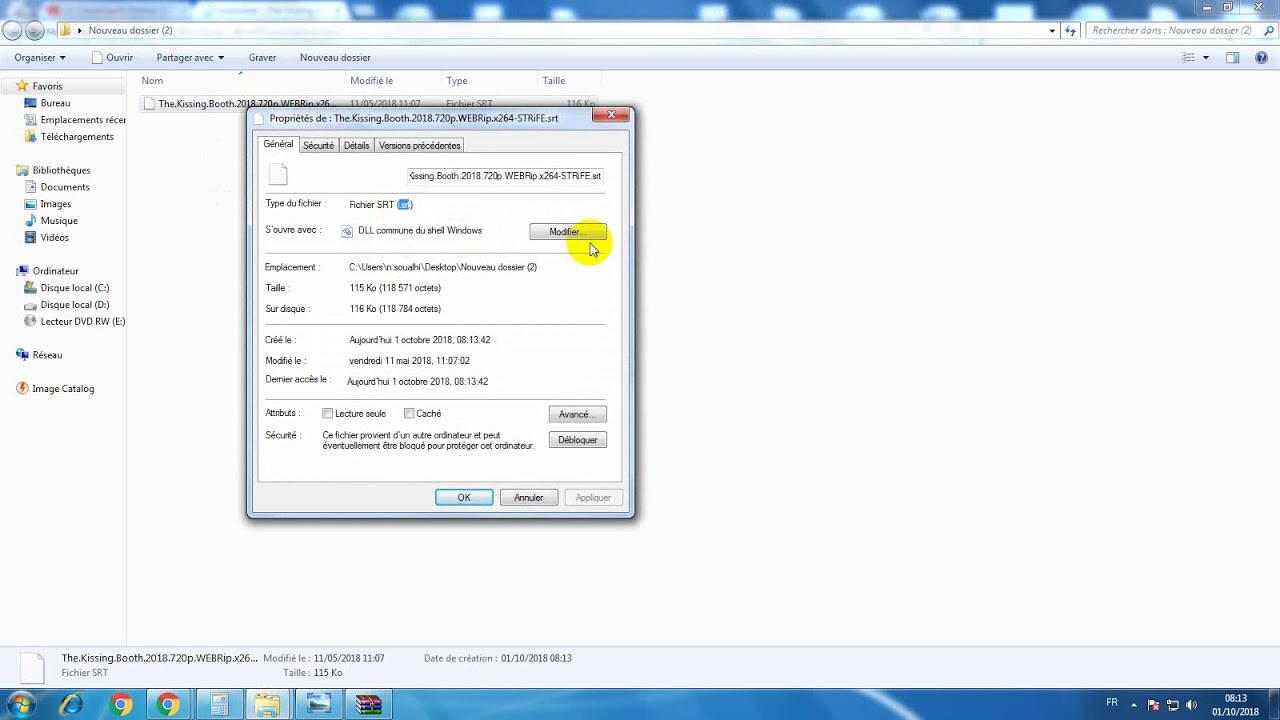1280x720 pixels.
Task: Click the Modifier... button
Action: pyautogui.click(x=568, y=232)
